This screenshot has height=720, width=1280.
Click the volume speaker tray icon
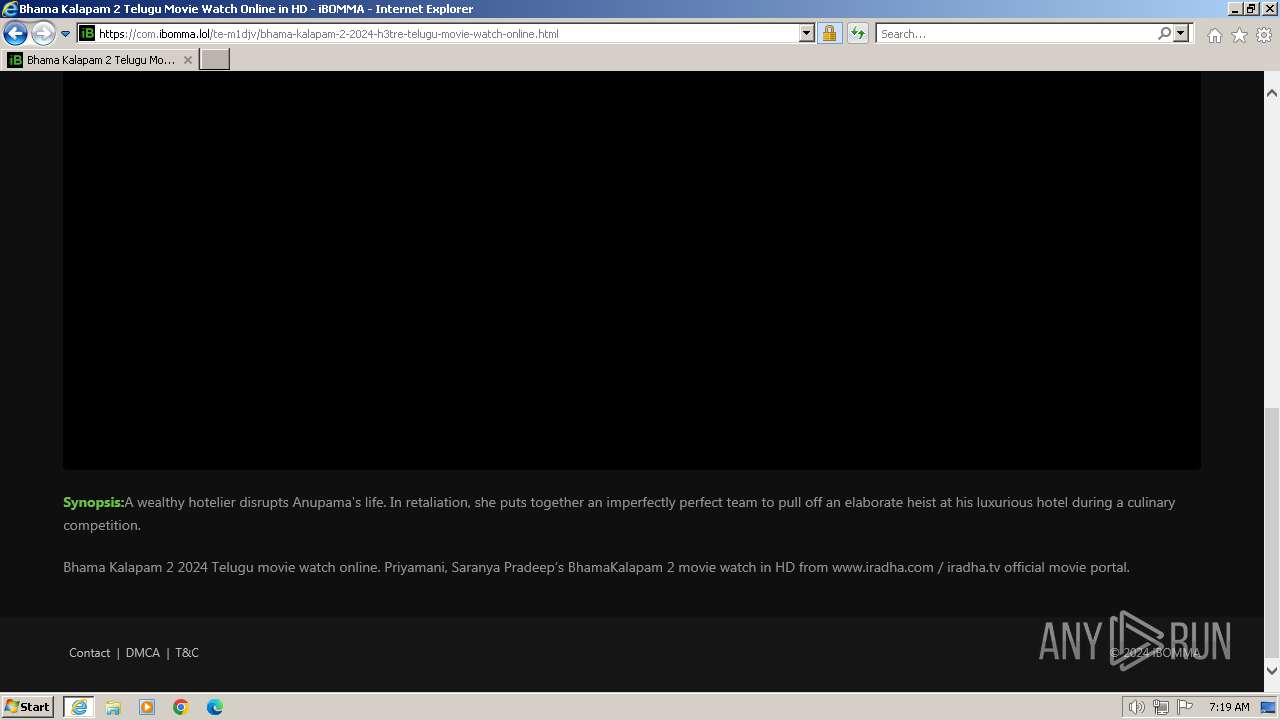click(x=1136, y=707)
